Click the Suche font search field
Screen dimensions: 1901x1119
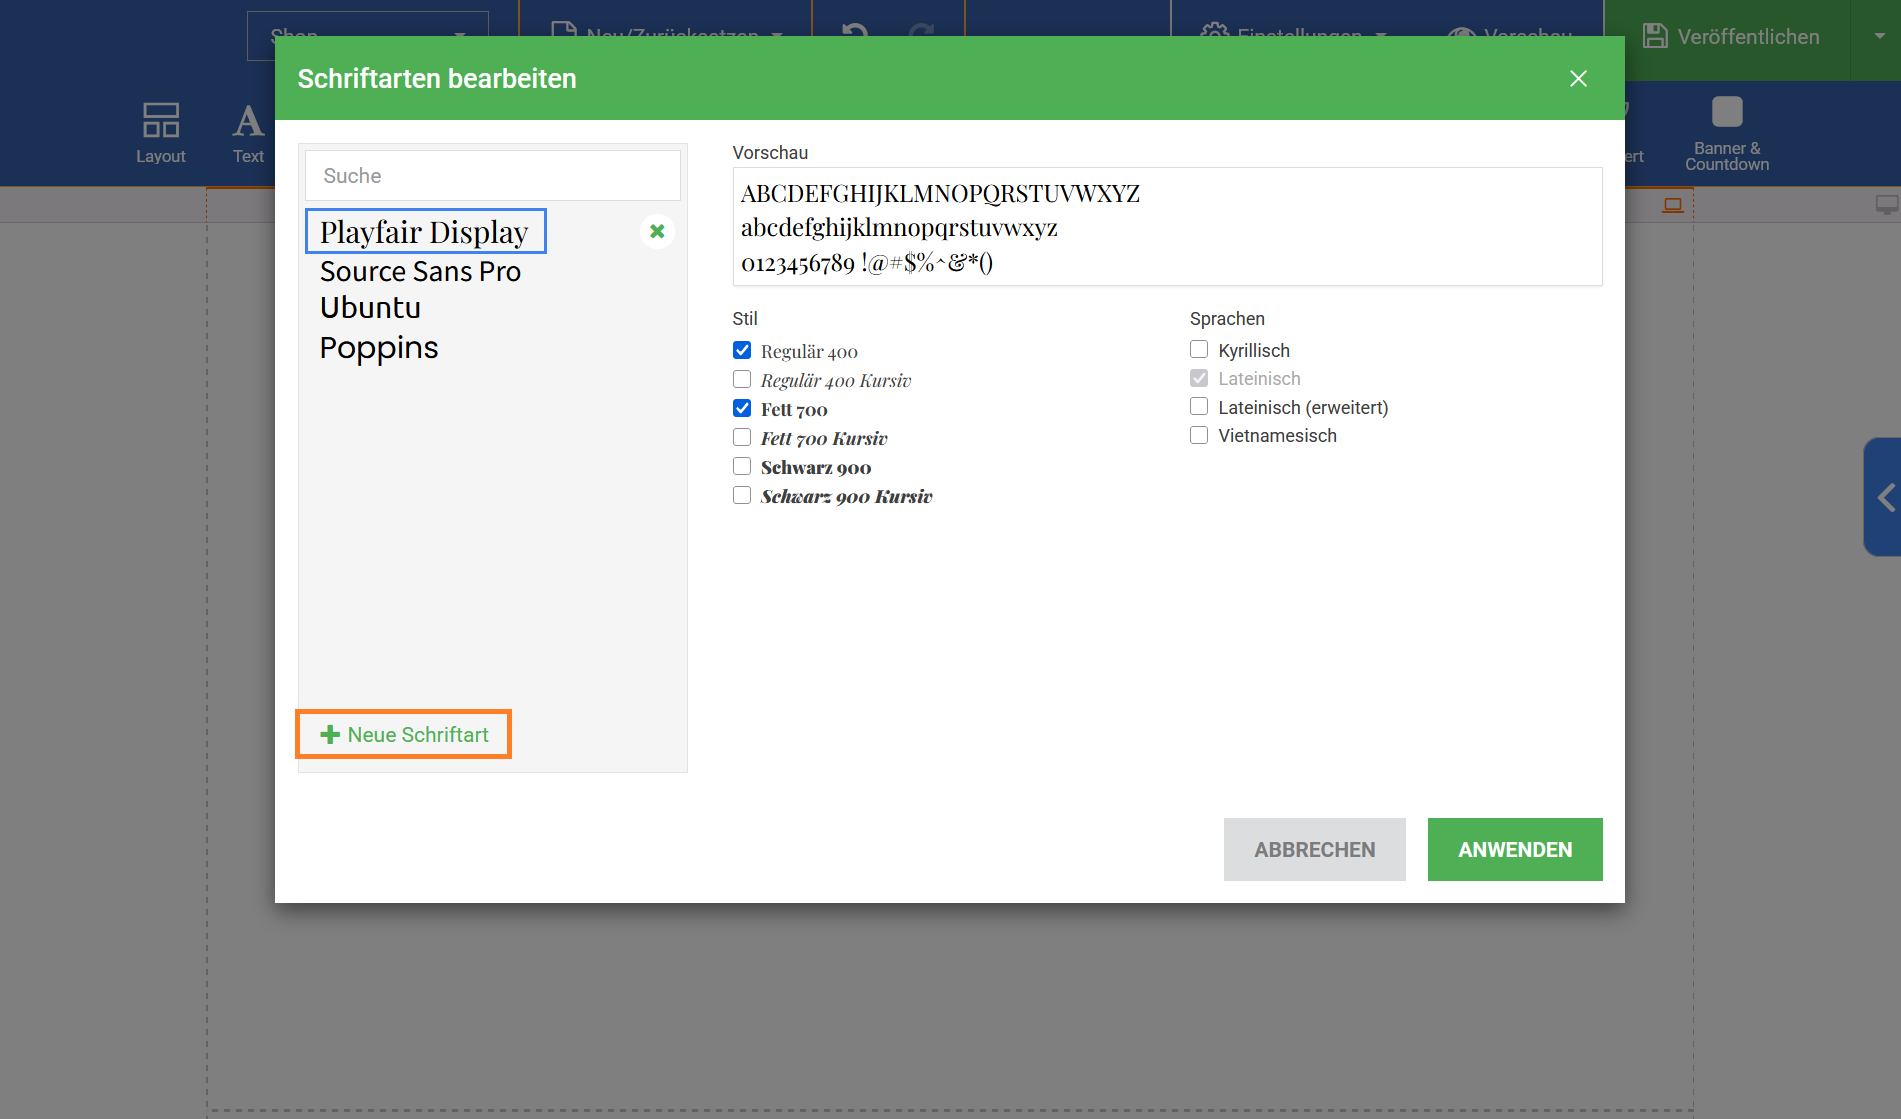[x=492, y=176]
